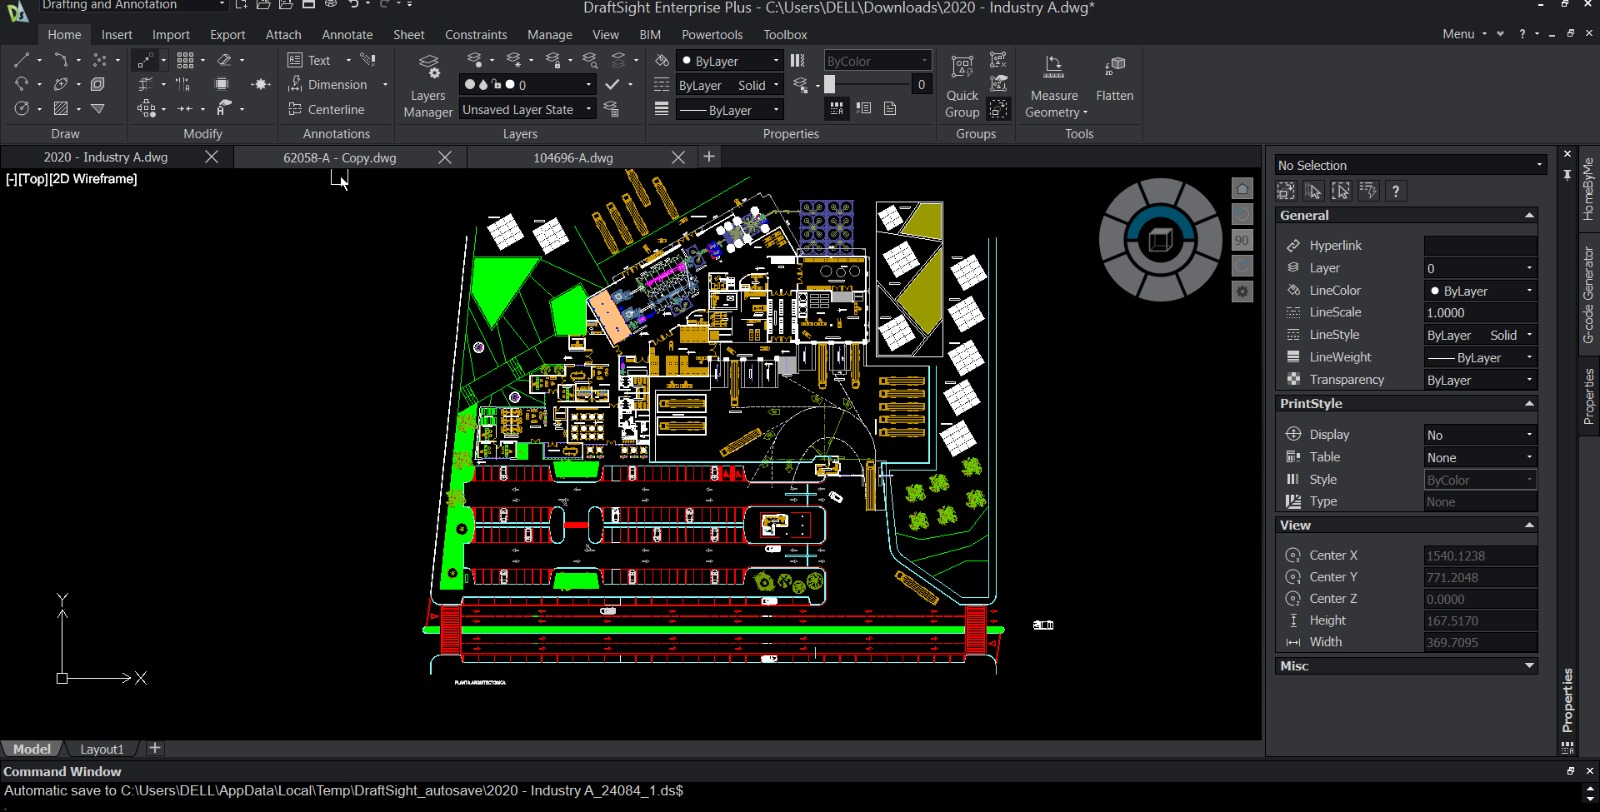This screenshot has height=812, width=1600.
Task: Switch to the Layout1 sheet tab
Action: pos(102,749)
